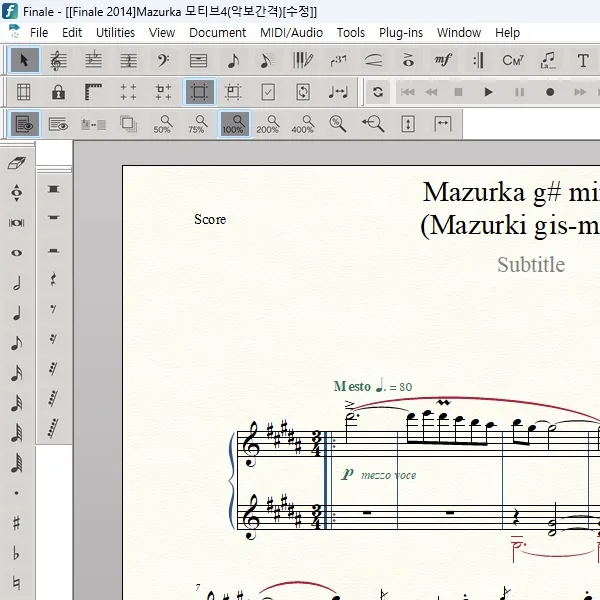Open the Plug-ins menu

(x=400, y=32)
